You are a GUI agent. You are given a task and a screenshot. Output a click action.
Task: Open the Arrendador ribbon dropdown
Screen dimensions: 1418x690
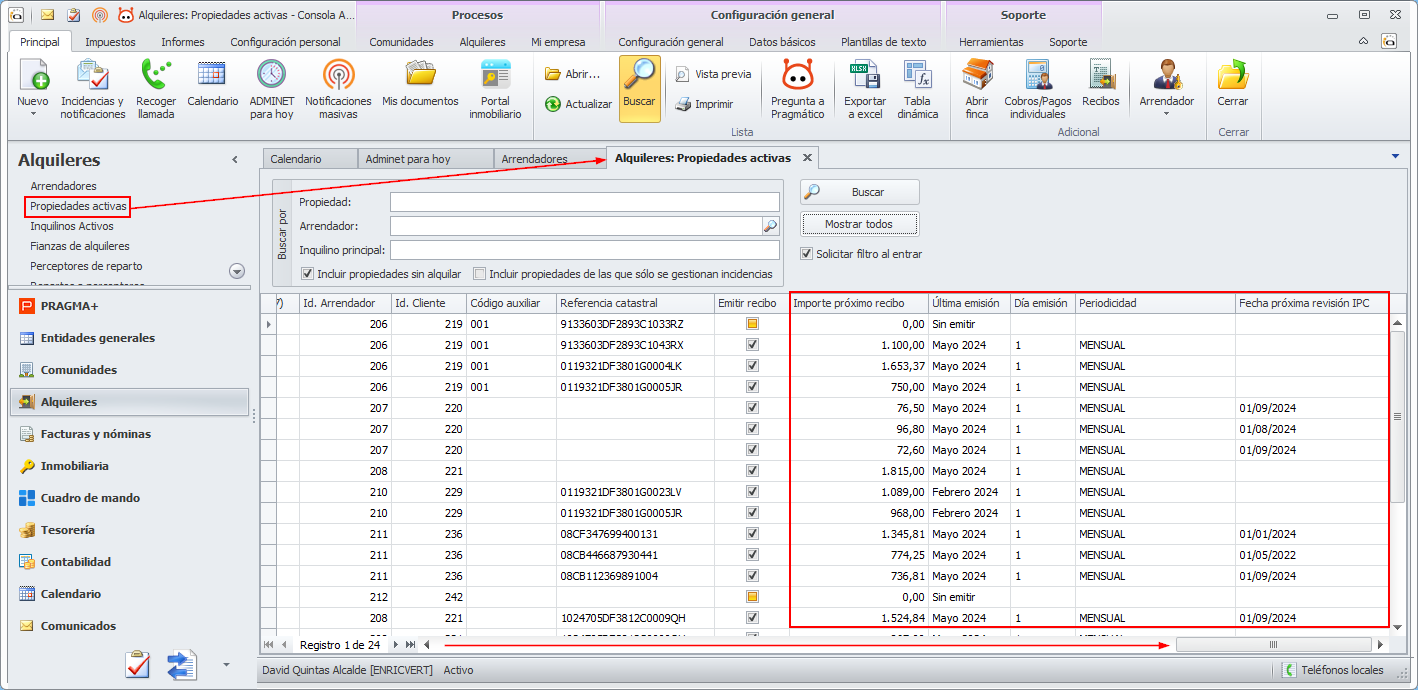(x=1166, y=114)
